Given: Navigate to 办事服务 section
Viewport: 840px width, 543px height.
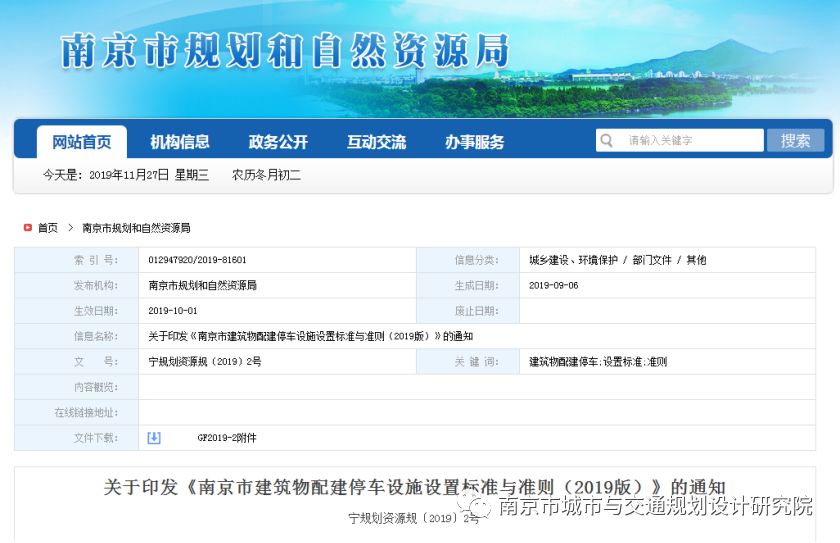Looking at the screenshot, I should (x=475, y=142).
